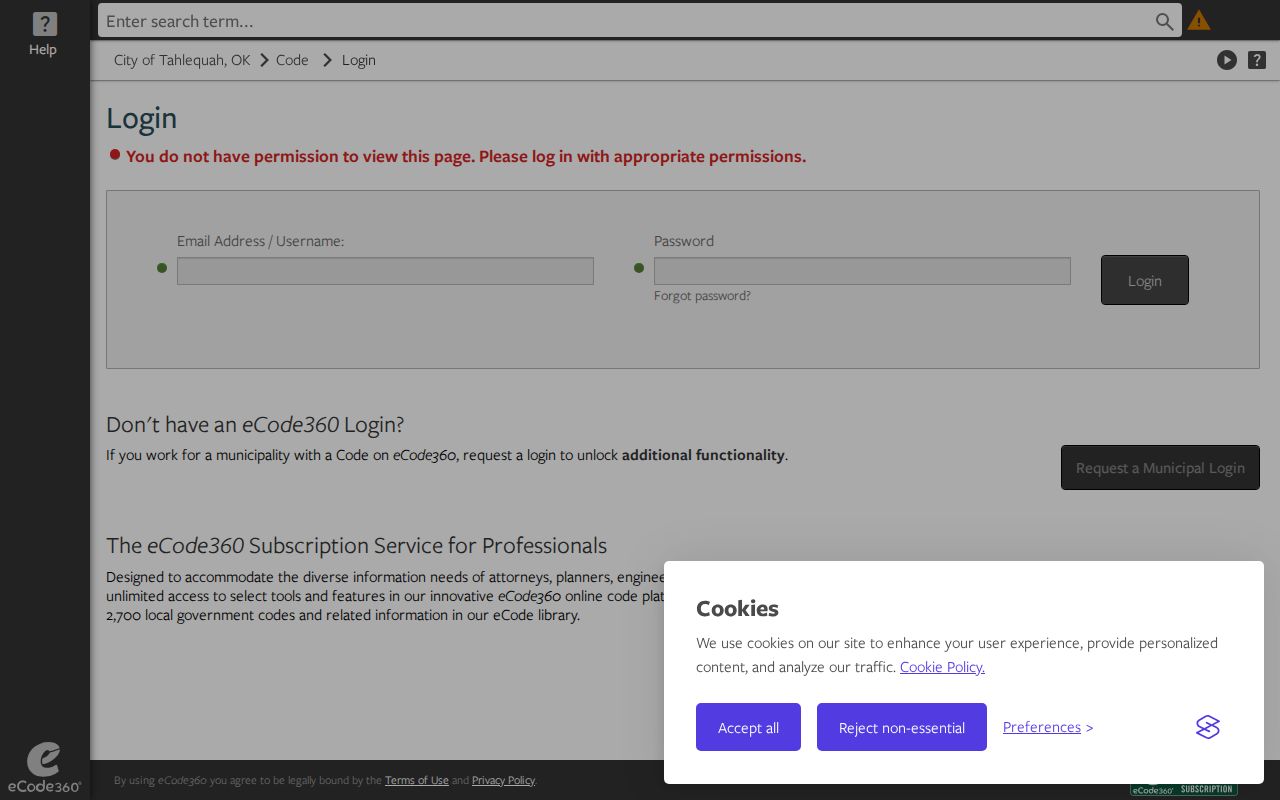1280x800 pixels.
Task: Click the cookie consent provider logo icon
Action: pyautogui.click(x=1208, y=727)
